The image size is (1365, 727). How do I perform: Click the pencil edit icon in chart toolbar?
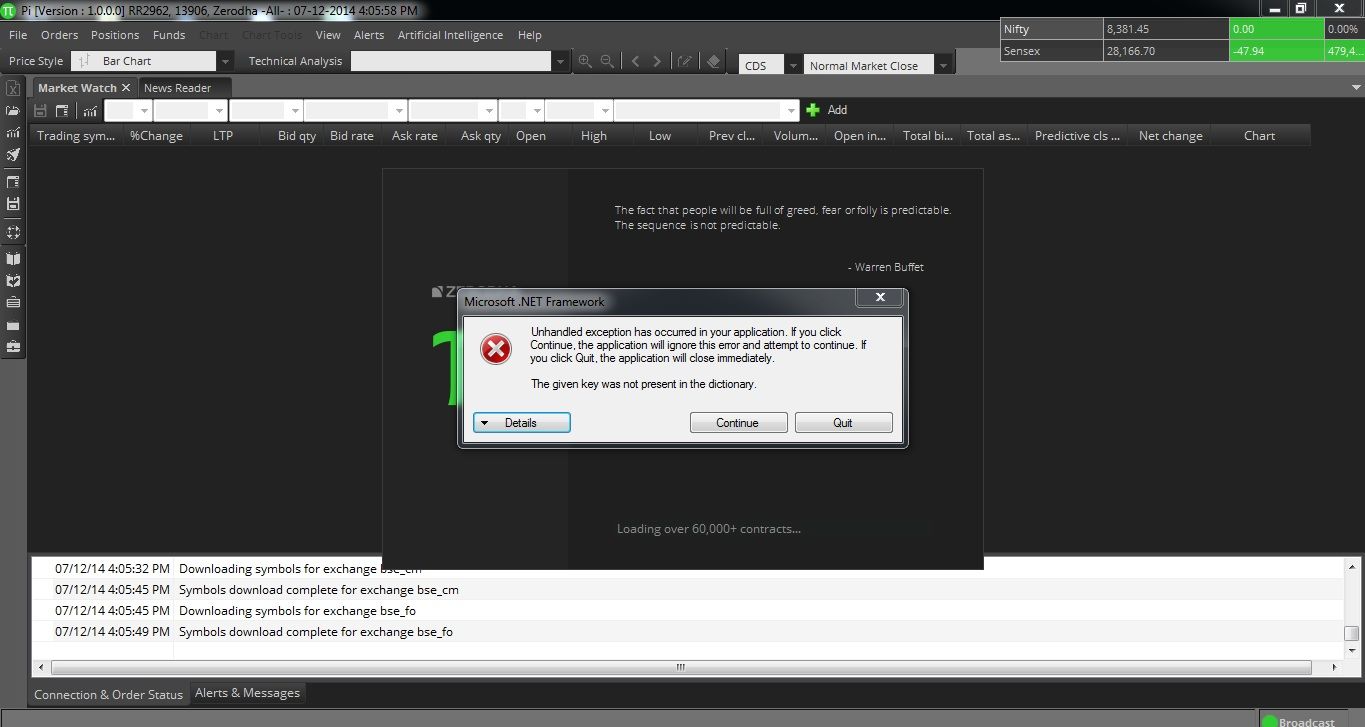click(x=684, y=61)
